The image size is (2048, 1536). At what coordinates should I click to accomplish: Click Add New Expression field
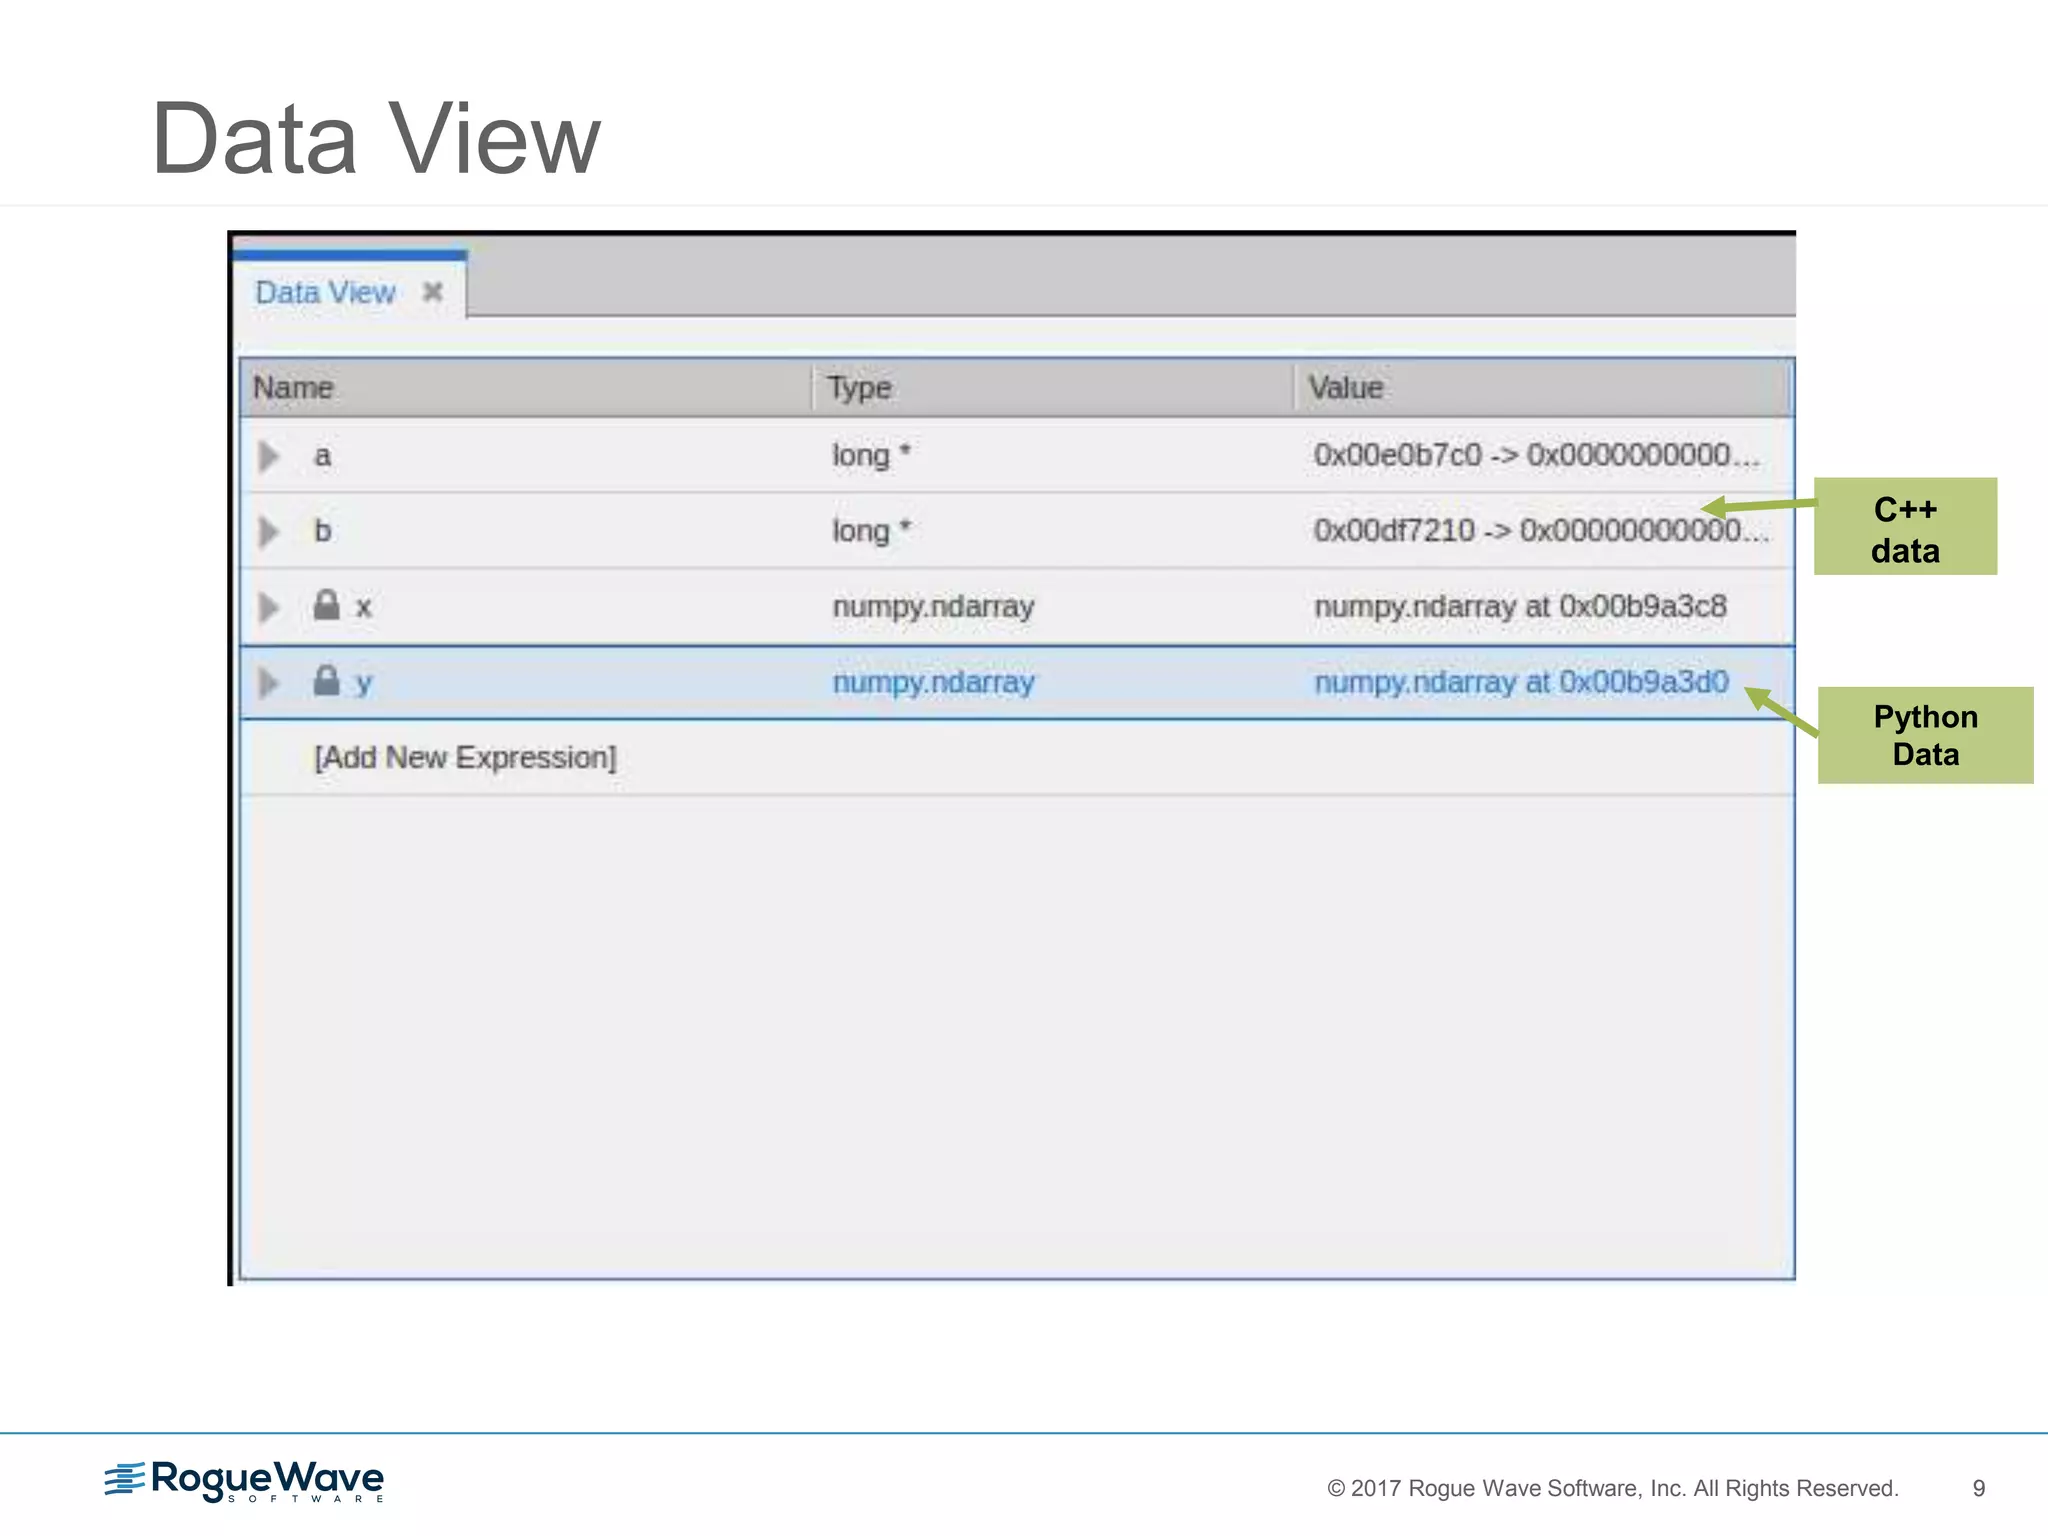pyautogui.click(x=465, y=758)
